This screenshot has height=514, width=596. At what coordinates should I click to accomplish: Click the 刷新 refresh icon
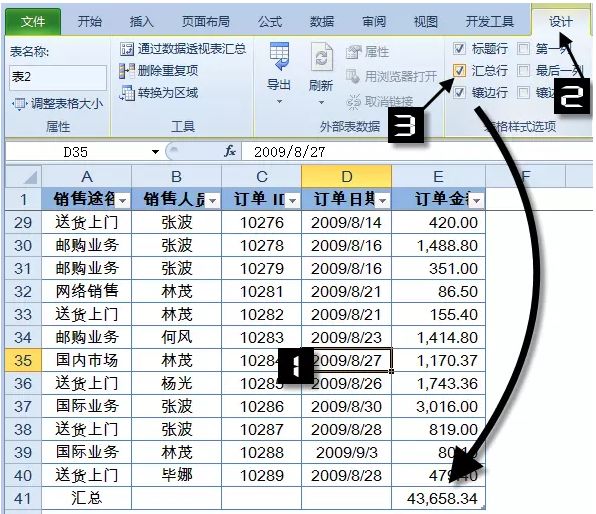[322, 57]
